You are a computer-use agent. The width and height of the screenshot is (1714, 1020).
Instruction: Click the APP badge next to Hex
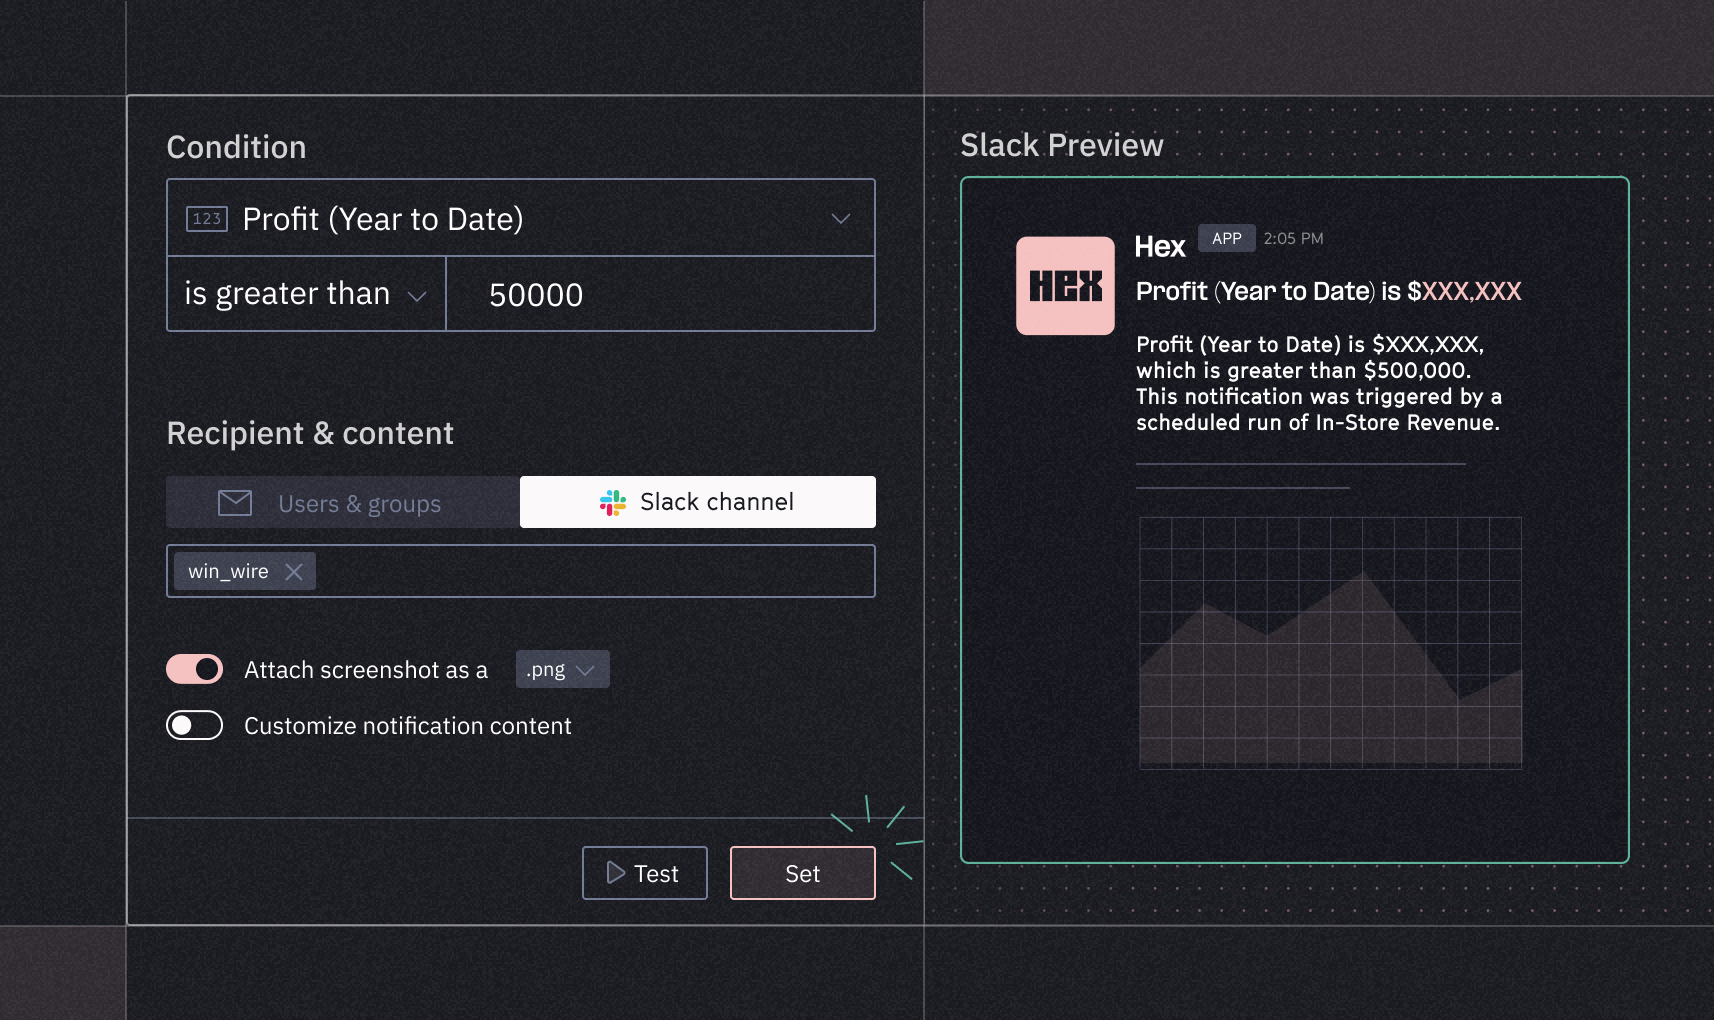1226,238
